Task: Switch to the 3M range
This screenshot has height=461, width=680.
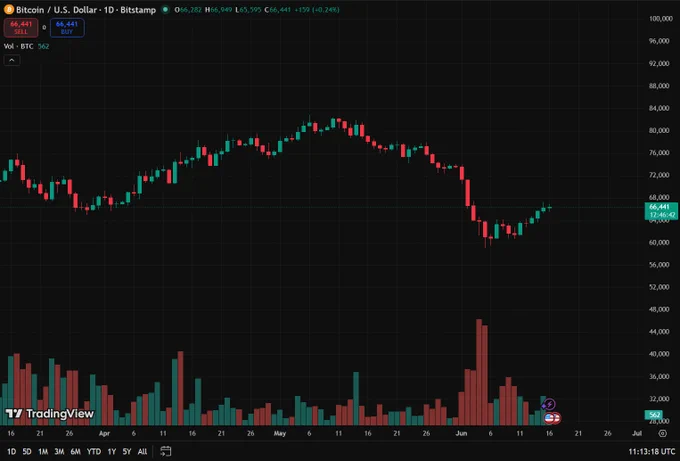Action: (x=59, y=451)
